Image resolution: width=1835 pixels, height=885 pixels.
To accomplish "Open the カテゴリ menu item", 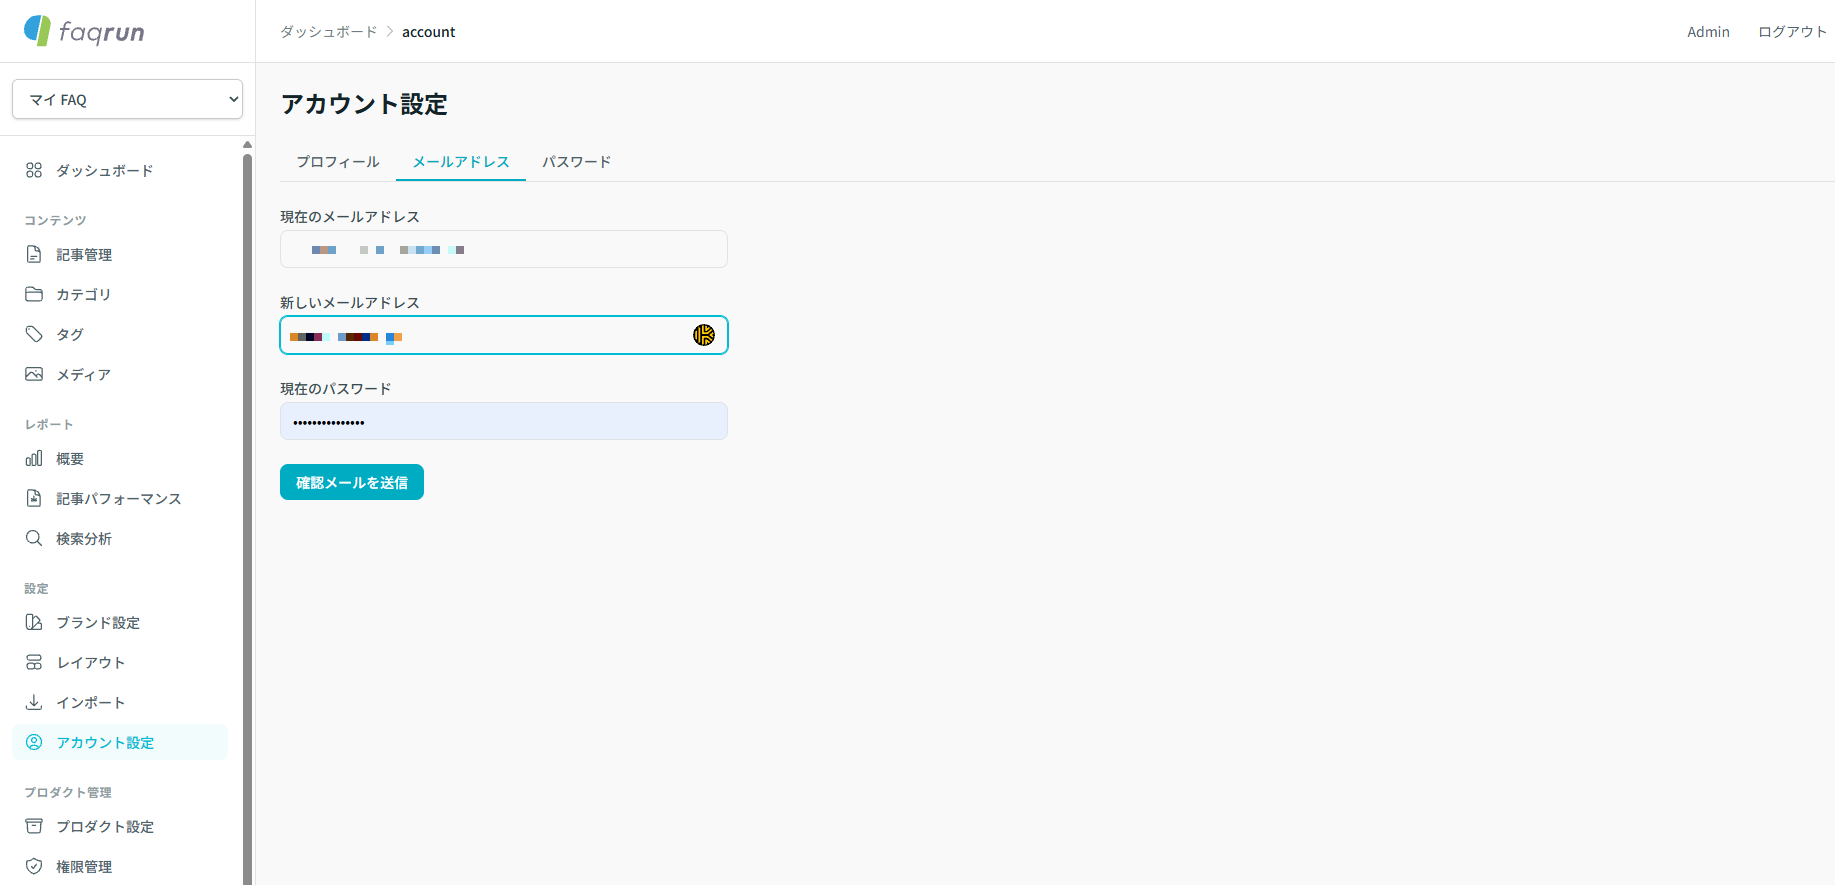I will pos(120,294).
